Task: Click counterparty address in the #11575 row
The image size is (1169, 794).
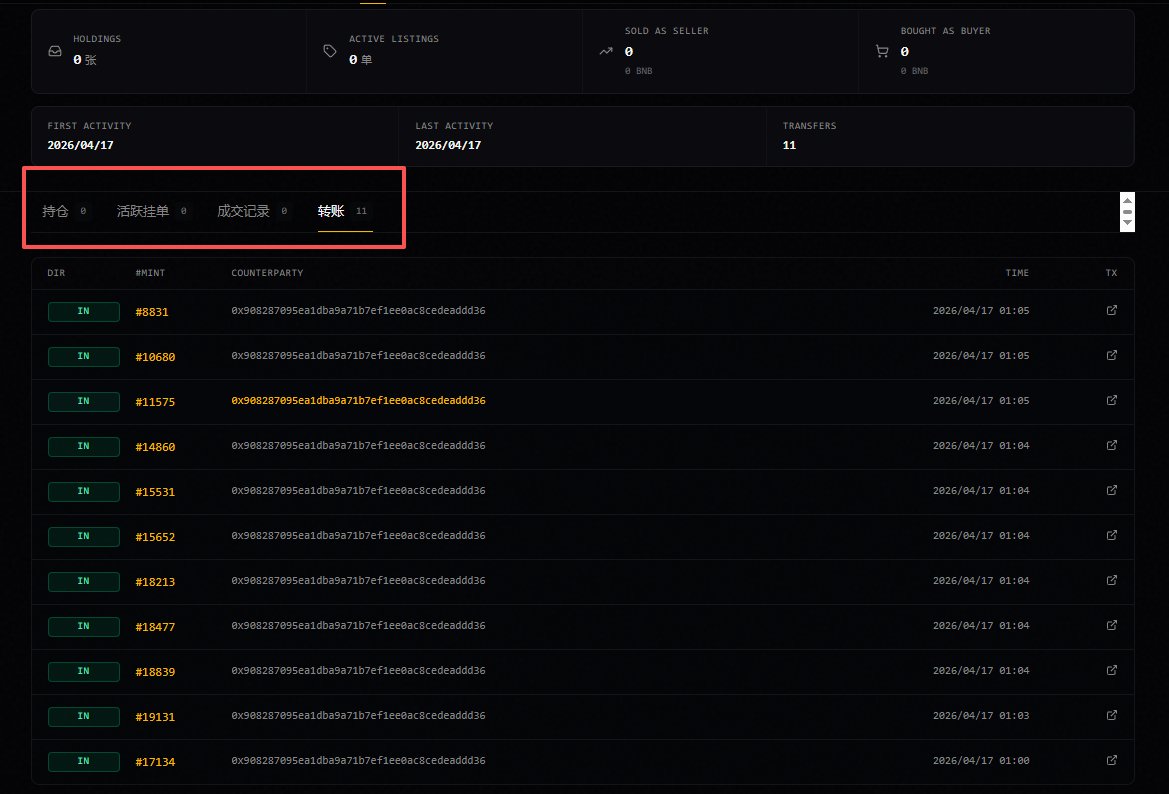Action: coord(358,400)
